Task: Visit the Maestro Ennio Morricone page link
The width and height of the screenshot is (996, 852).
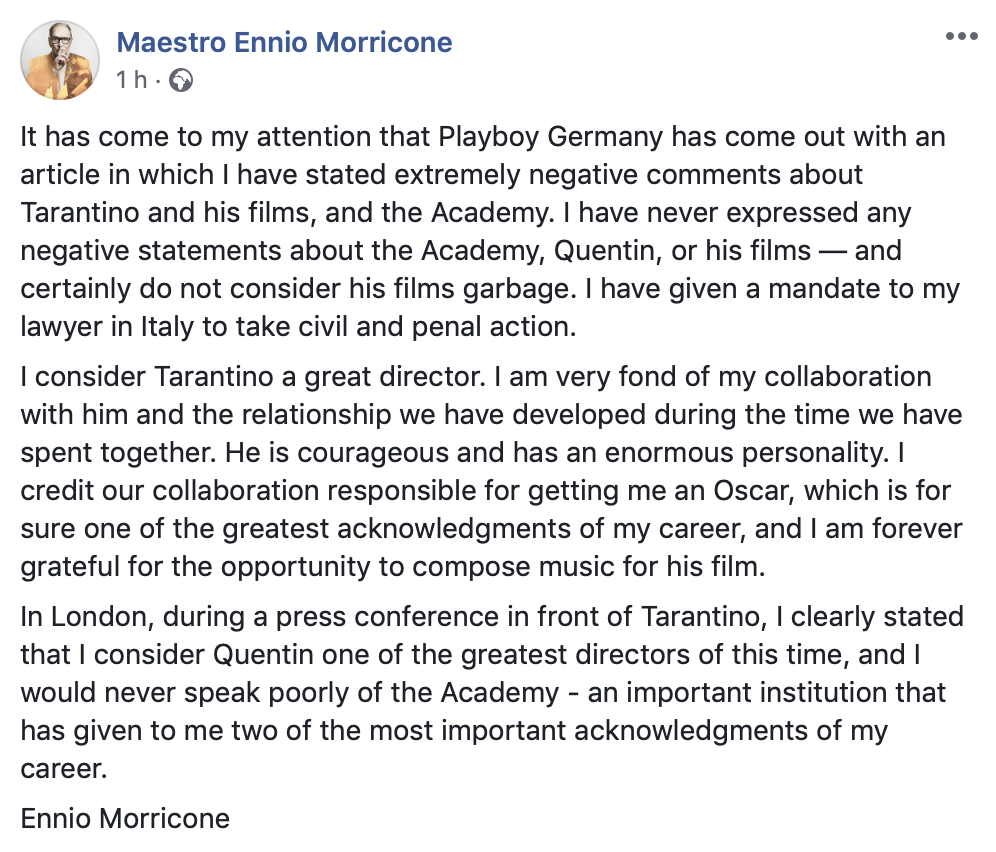Action: coord(285,43)
